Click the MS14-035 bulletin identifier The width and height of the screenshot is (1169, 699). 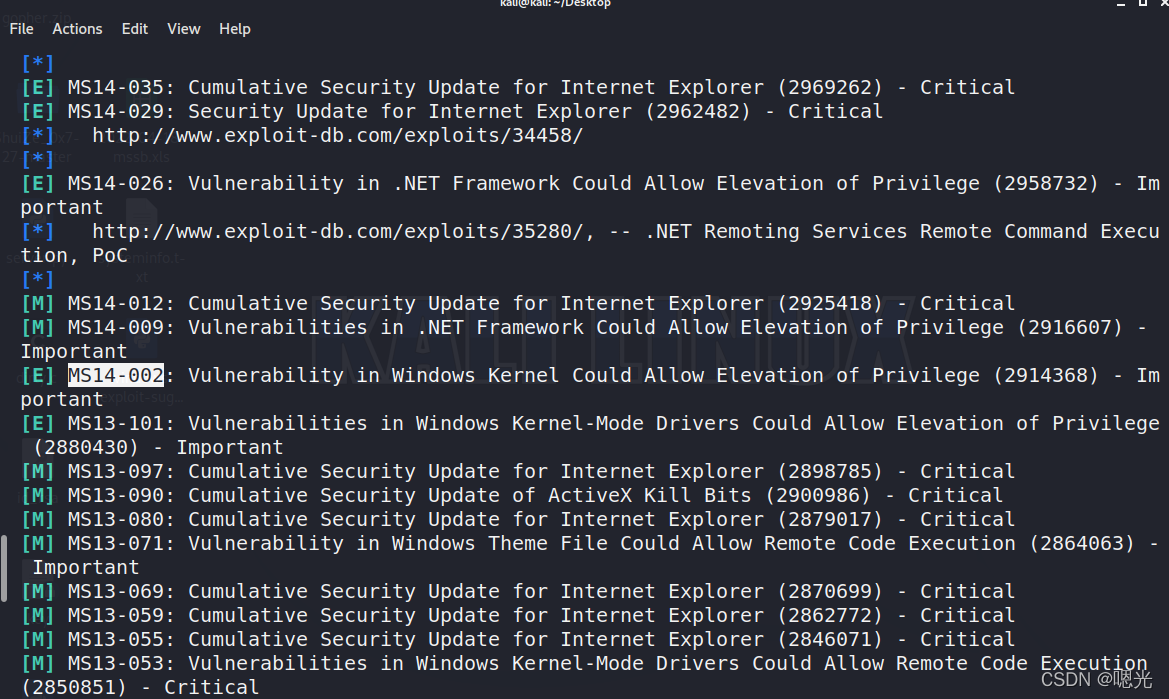(115, 87)
